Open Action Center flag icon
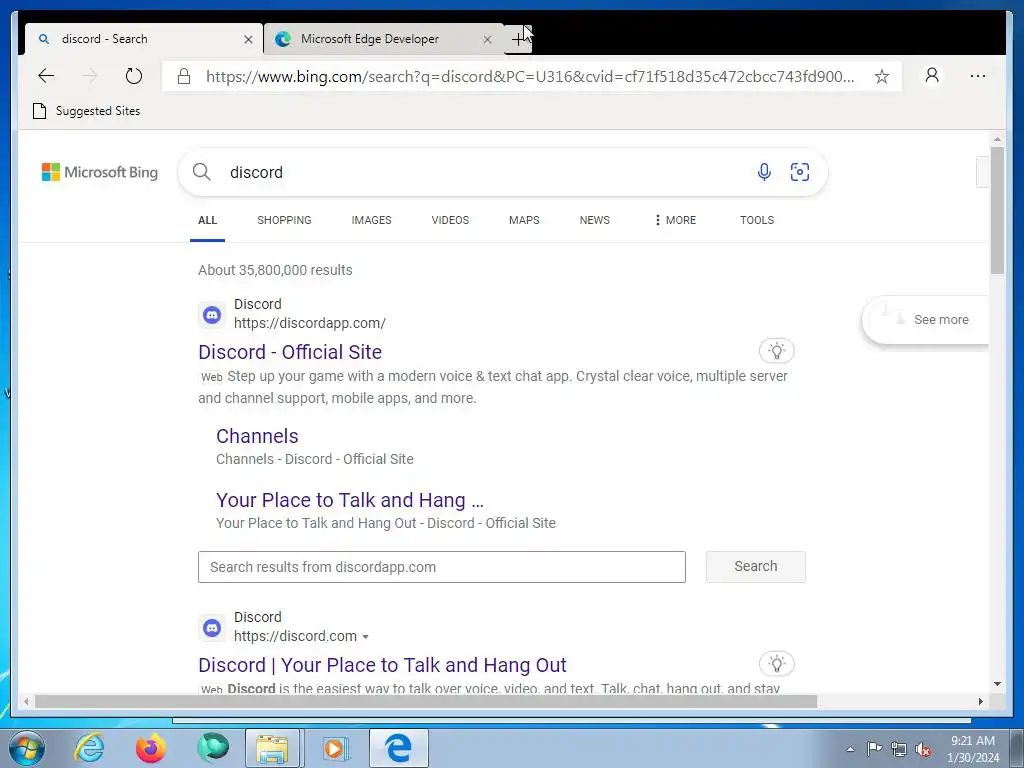The height and width of the screenshot is (768, 1024). (x=874, y=749)
